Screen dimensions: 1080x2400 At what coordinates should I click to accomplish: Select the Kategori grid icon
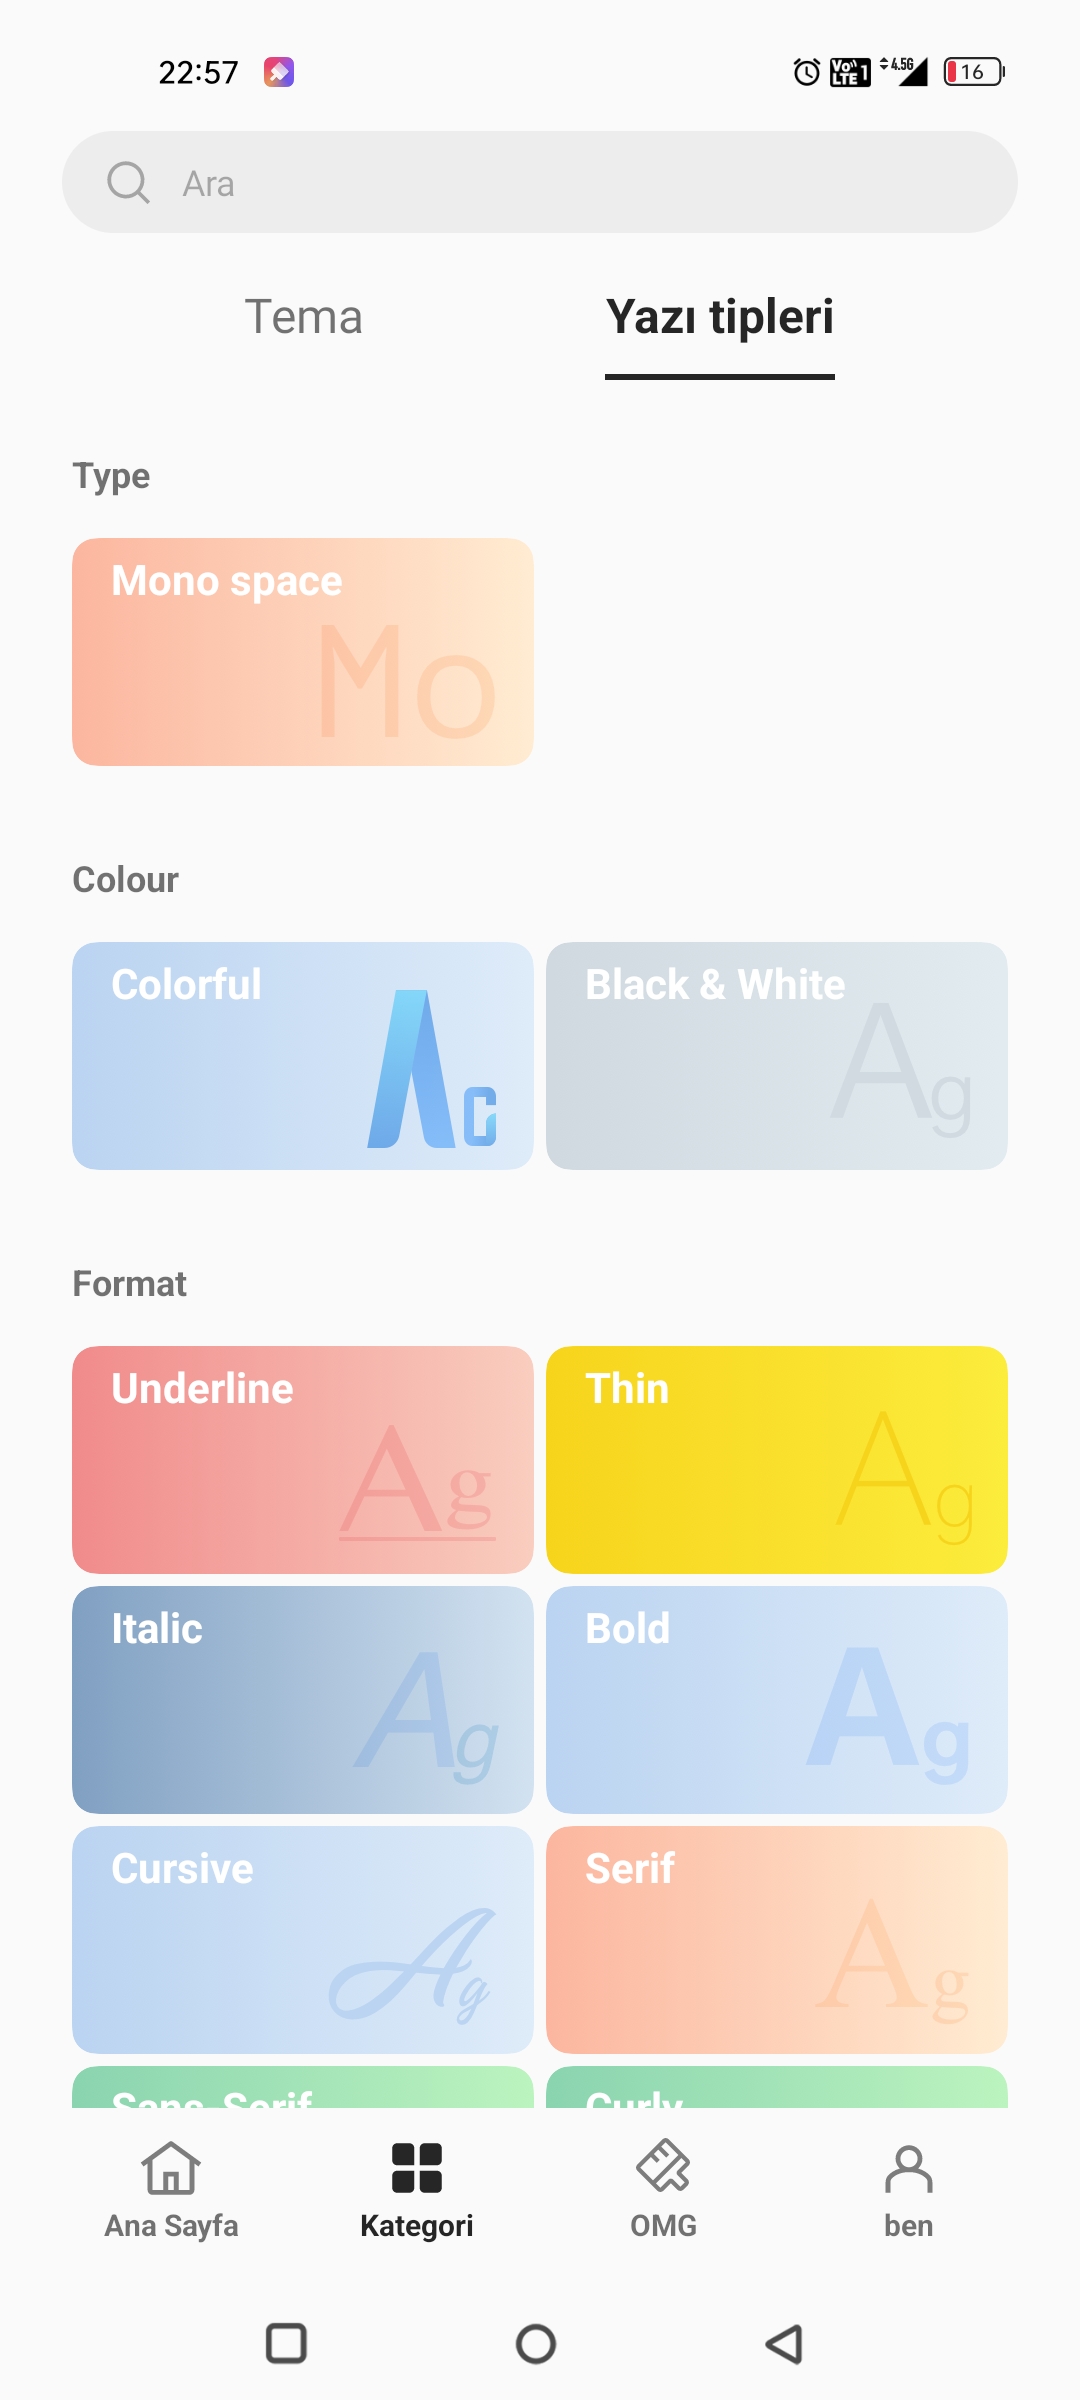click(x=417, y=2168)
